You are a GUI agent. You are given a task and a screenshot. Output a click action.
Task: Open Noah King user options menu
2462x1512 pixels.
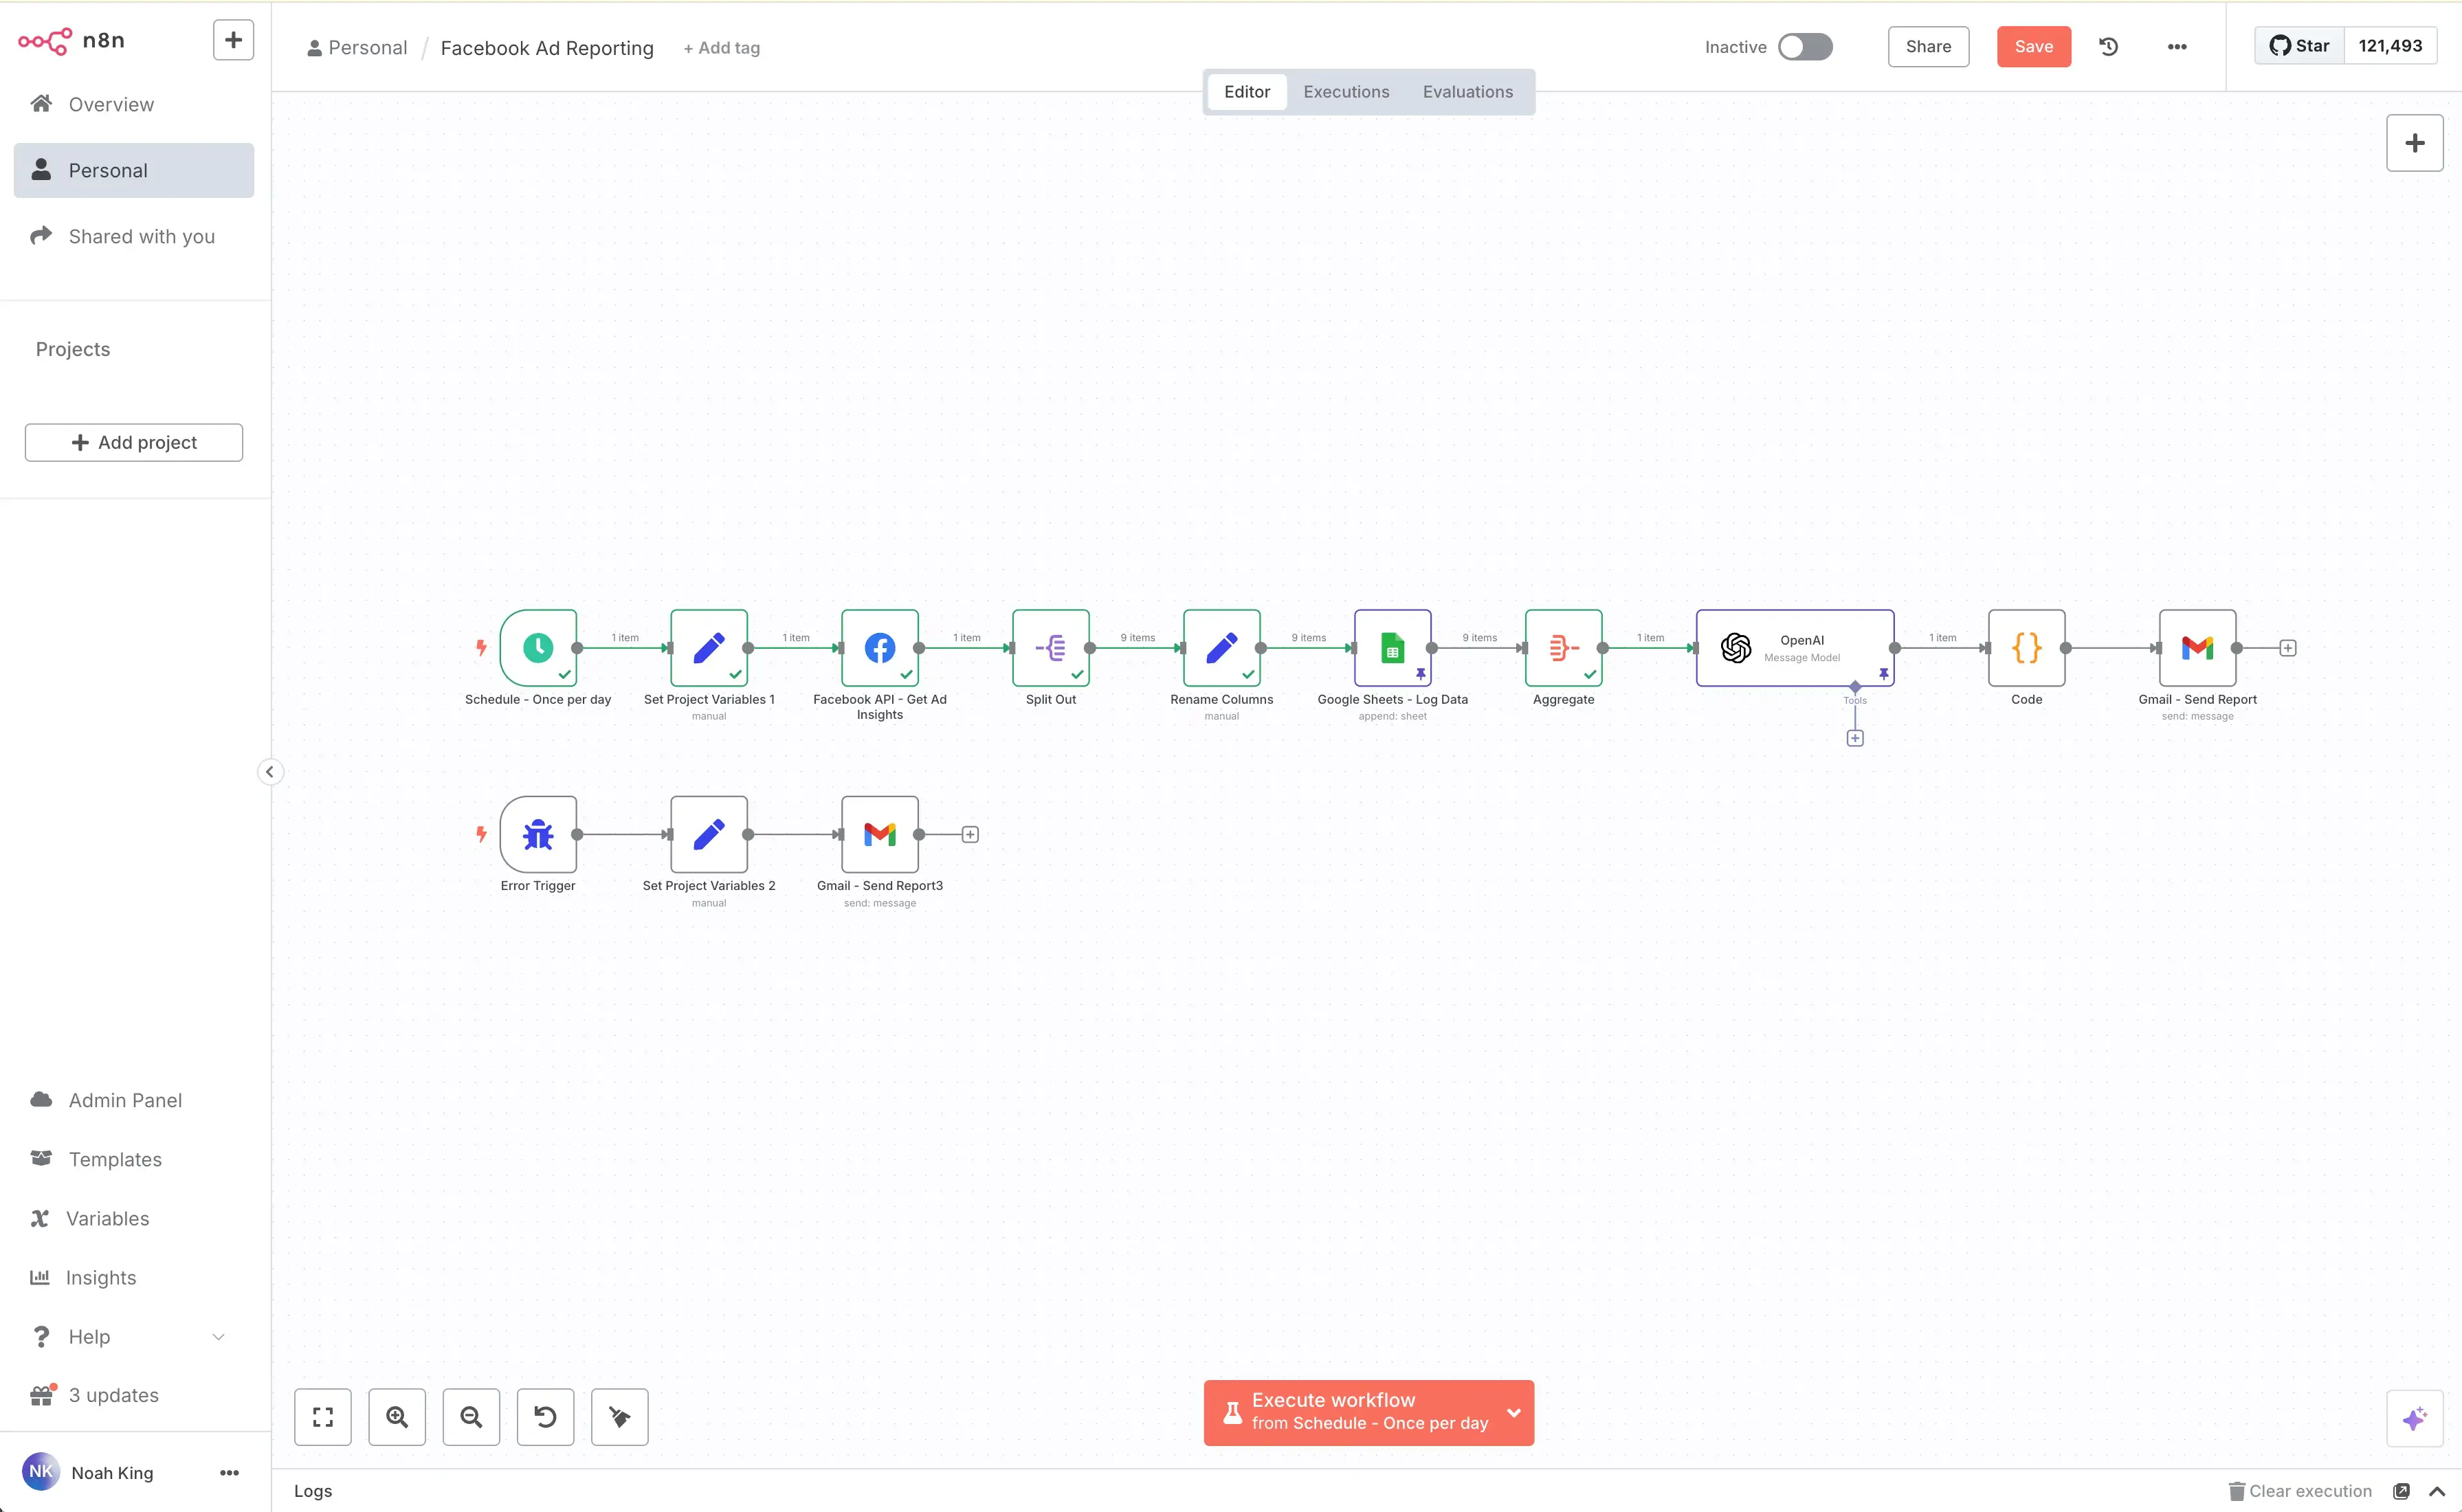point(229,1473)
